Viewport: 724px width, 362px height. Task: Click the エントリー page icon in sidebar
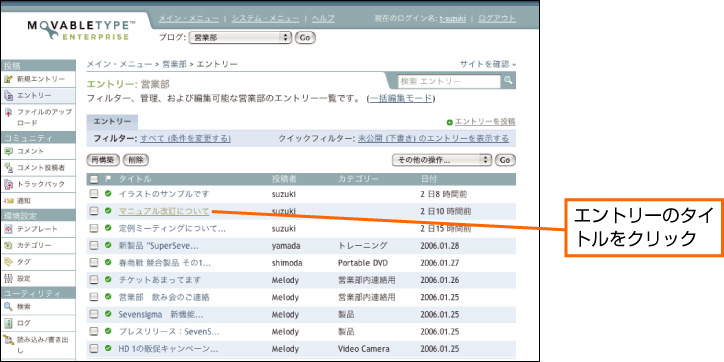click(x=8, y=96)
